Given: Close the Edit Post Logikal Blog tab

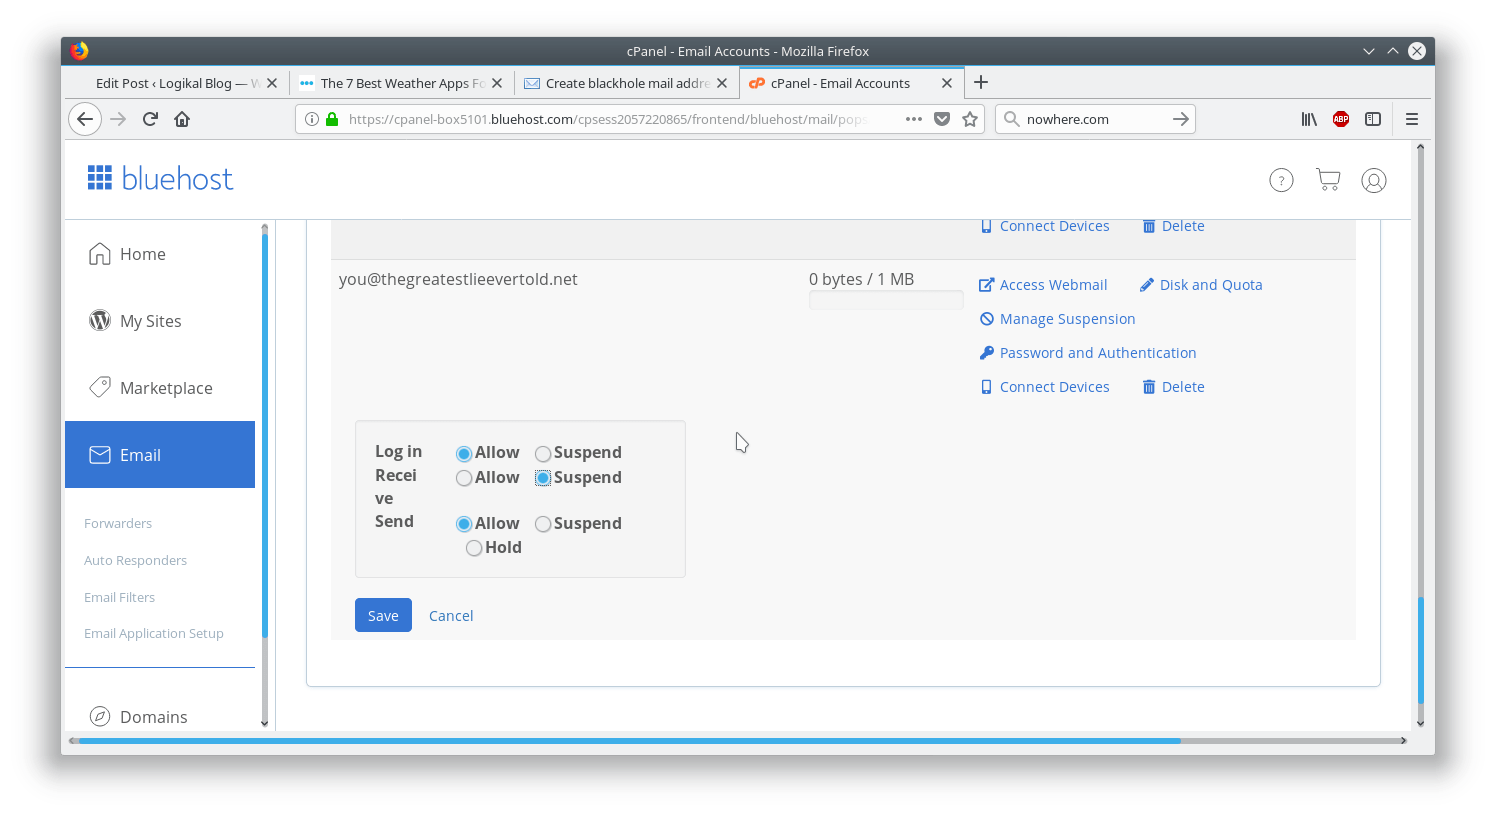Looking at the screenshot, I should [x=272, y=83].
